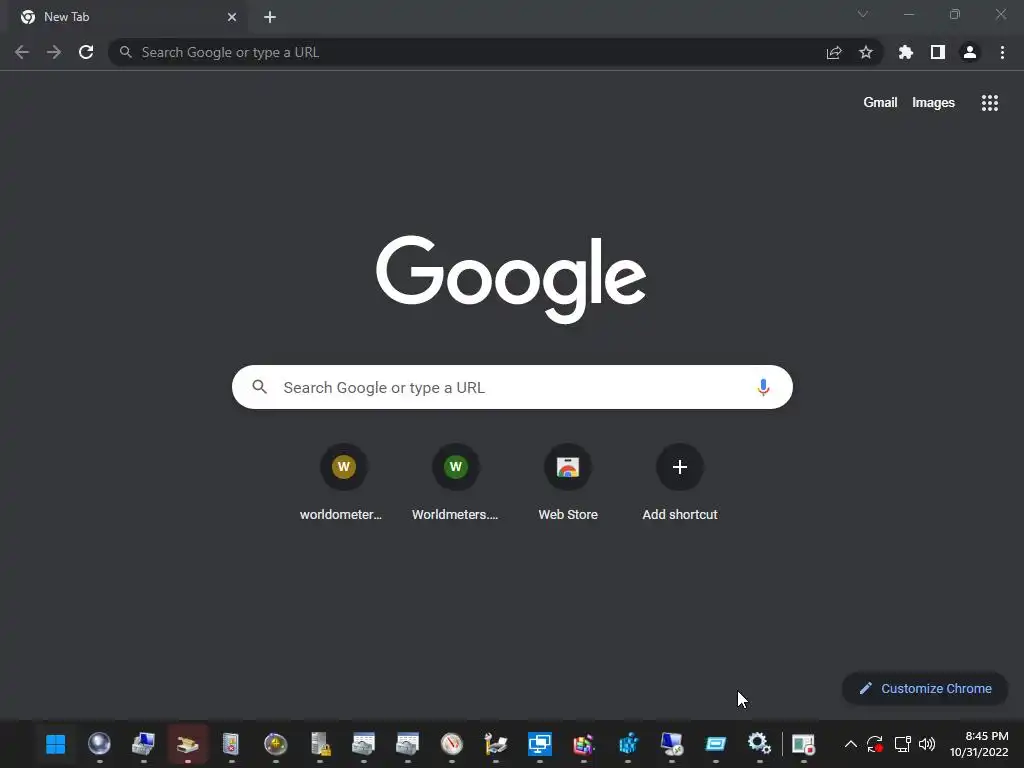Open the clock showing 8:45 PM
Screen dimensions: 1024x768
(x=979, y=744)
